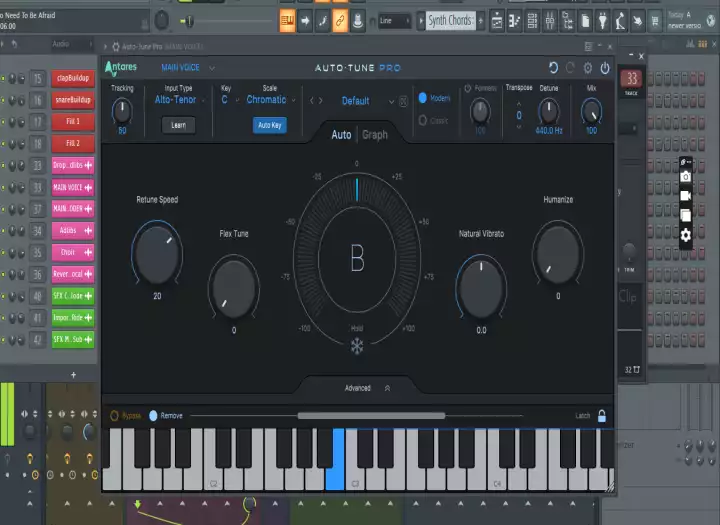Click the preset icon beside Default
Screen dimensions: 720x525
coord(403,102)
